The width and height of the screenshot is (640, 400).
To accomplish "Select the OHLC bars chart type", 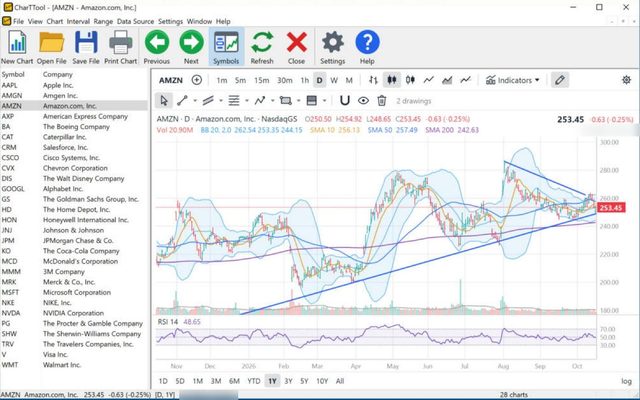I will 373,80.
